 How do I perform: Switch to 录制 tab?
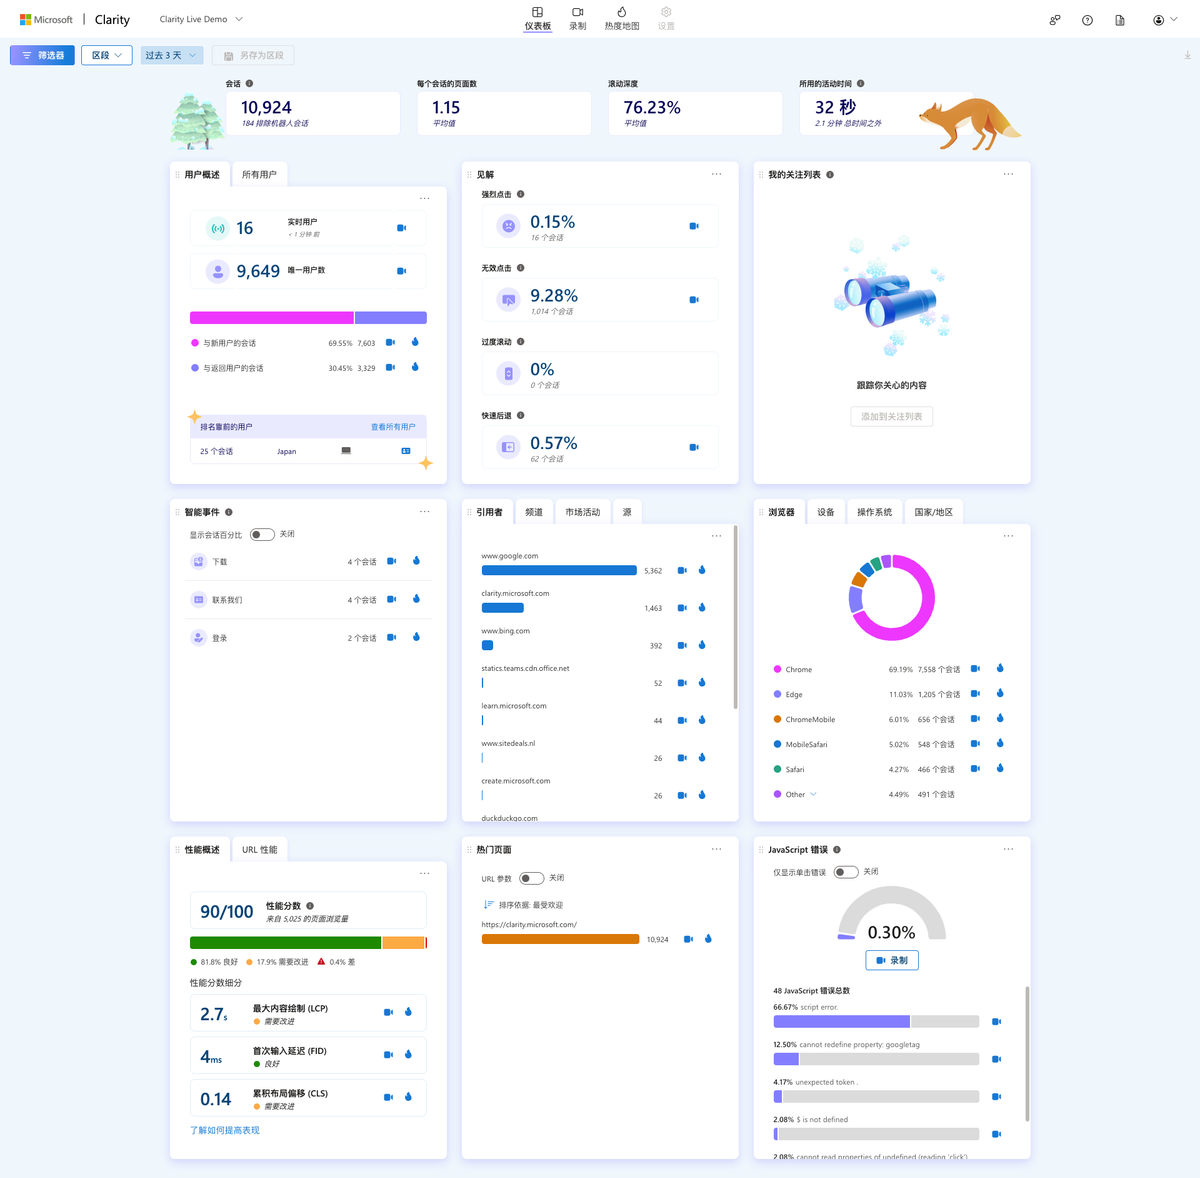coord(578,18)
